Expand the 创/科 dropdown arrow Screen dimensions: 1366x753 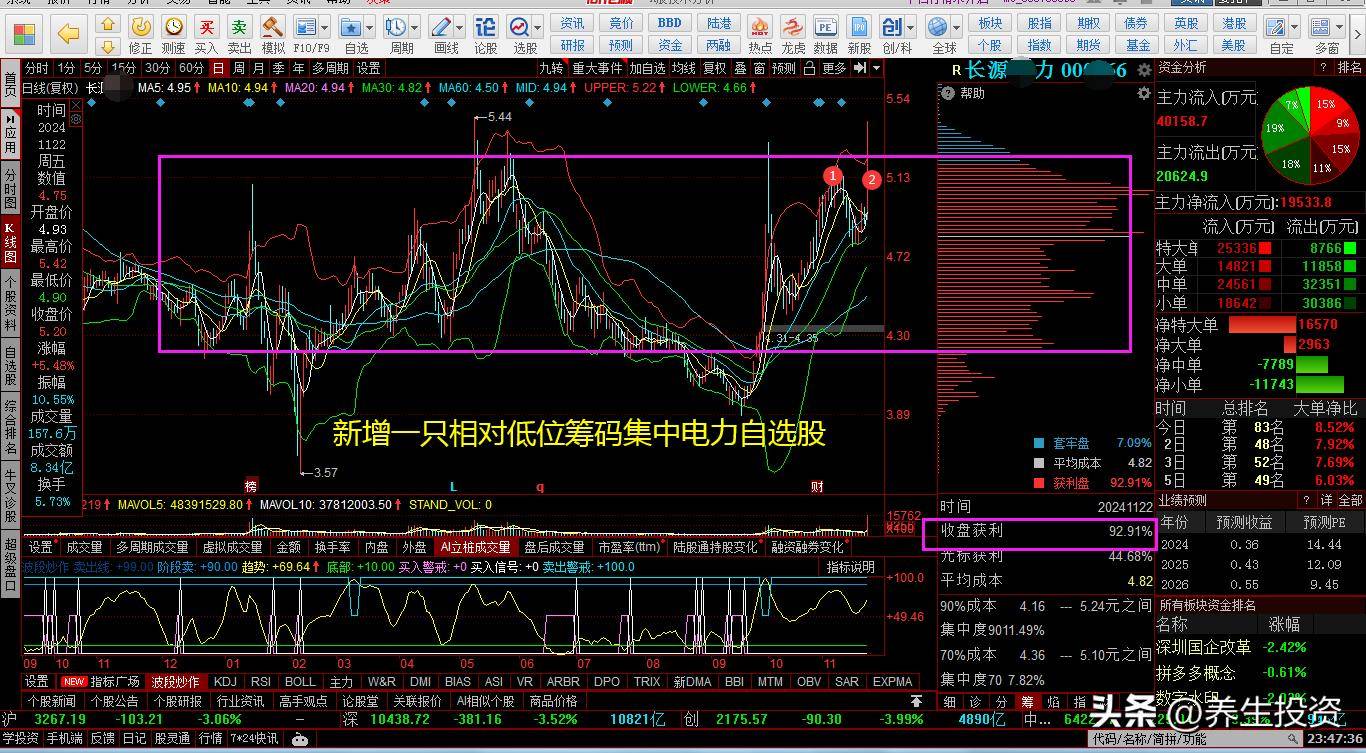pyautogui.click(x=912, y=27)
